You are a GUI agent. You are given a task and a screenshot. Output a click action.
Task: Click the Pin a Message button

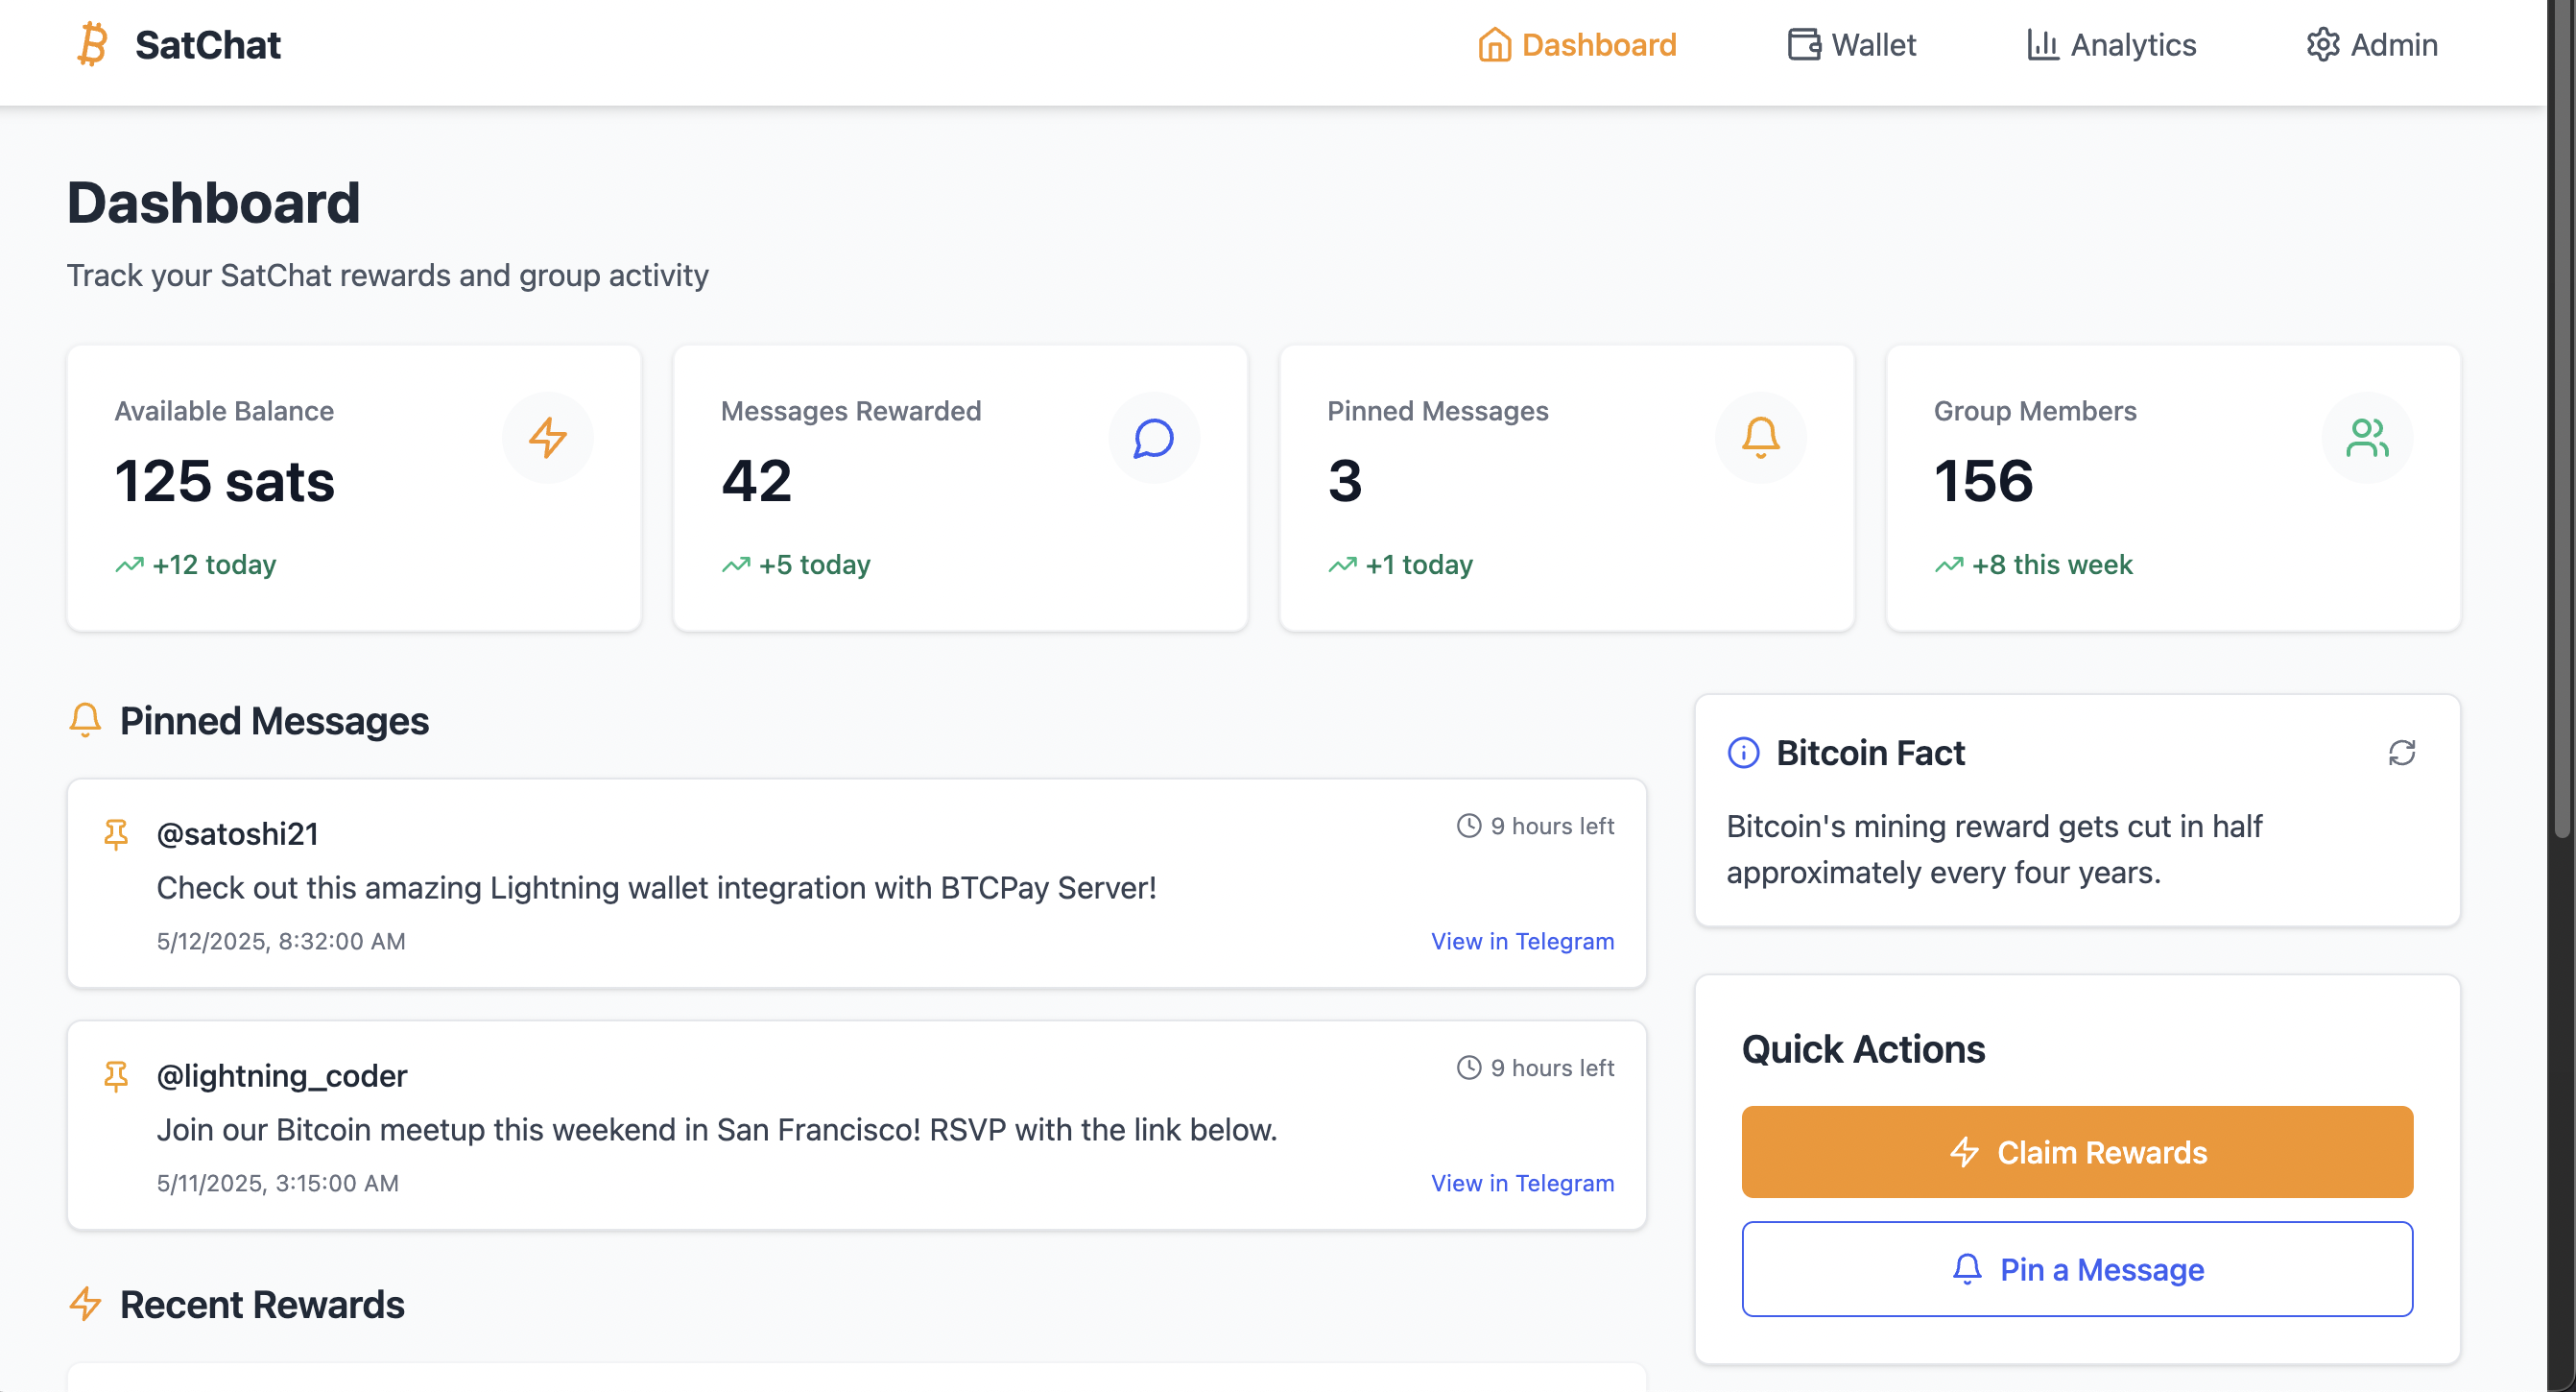(x=2077, y=1269)
